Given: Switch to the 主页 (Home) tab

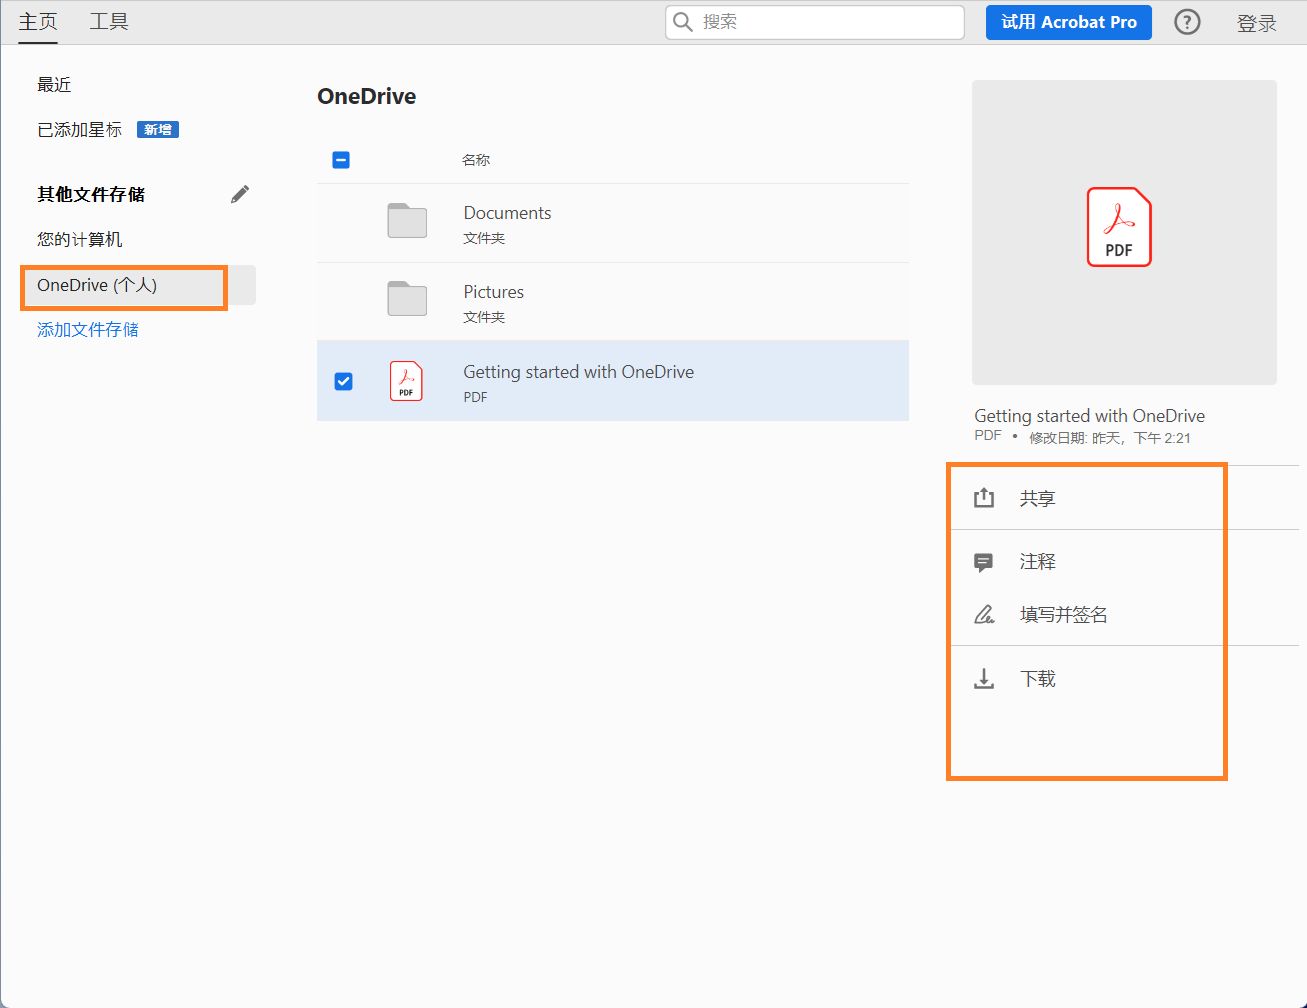Looking at the screenshot, I should [37, 21].
